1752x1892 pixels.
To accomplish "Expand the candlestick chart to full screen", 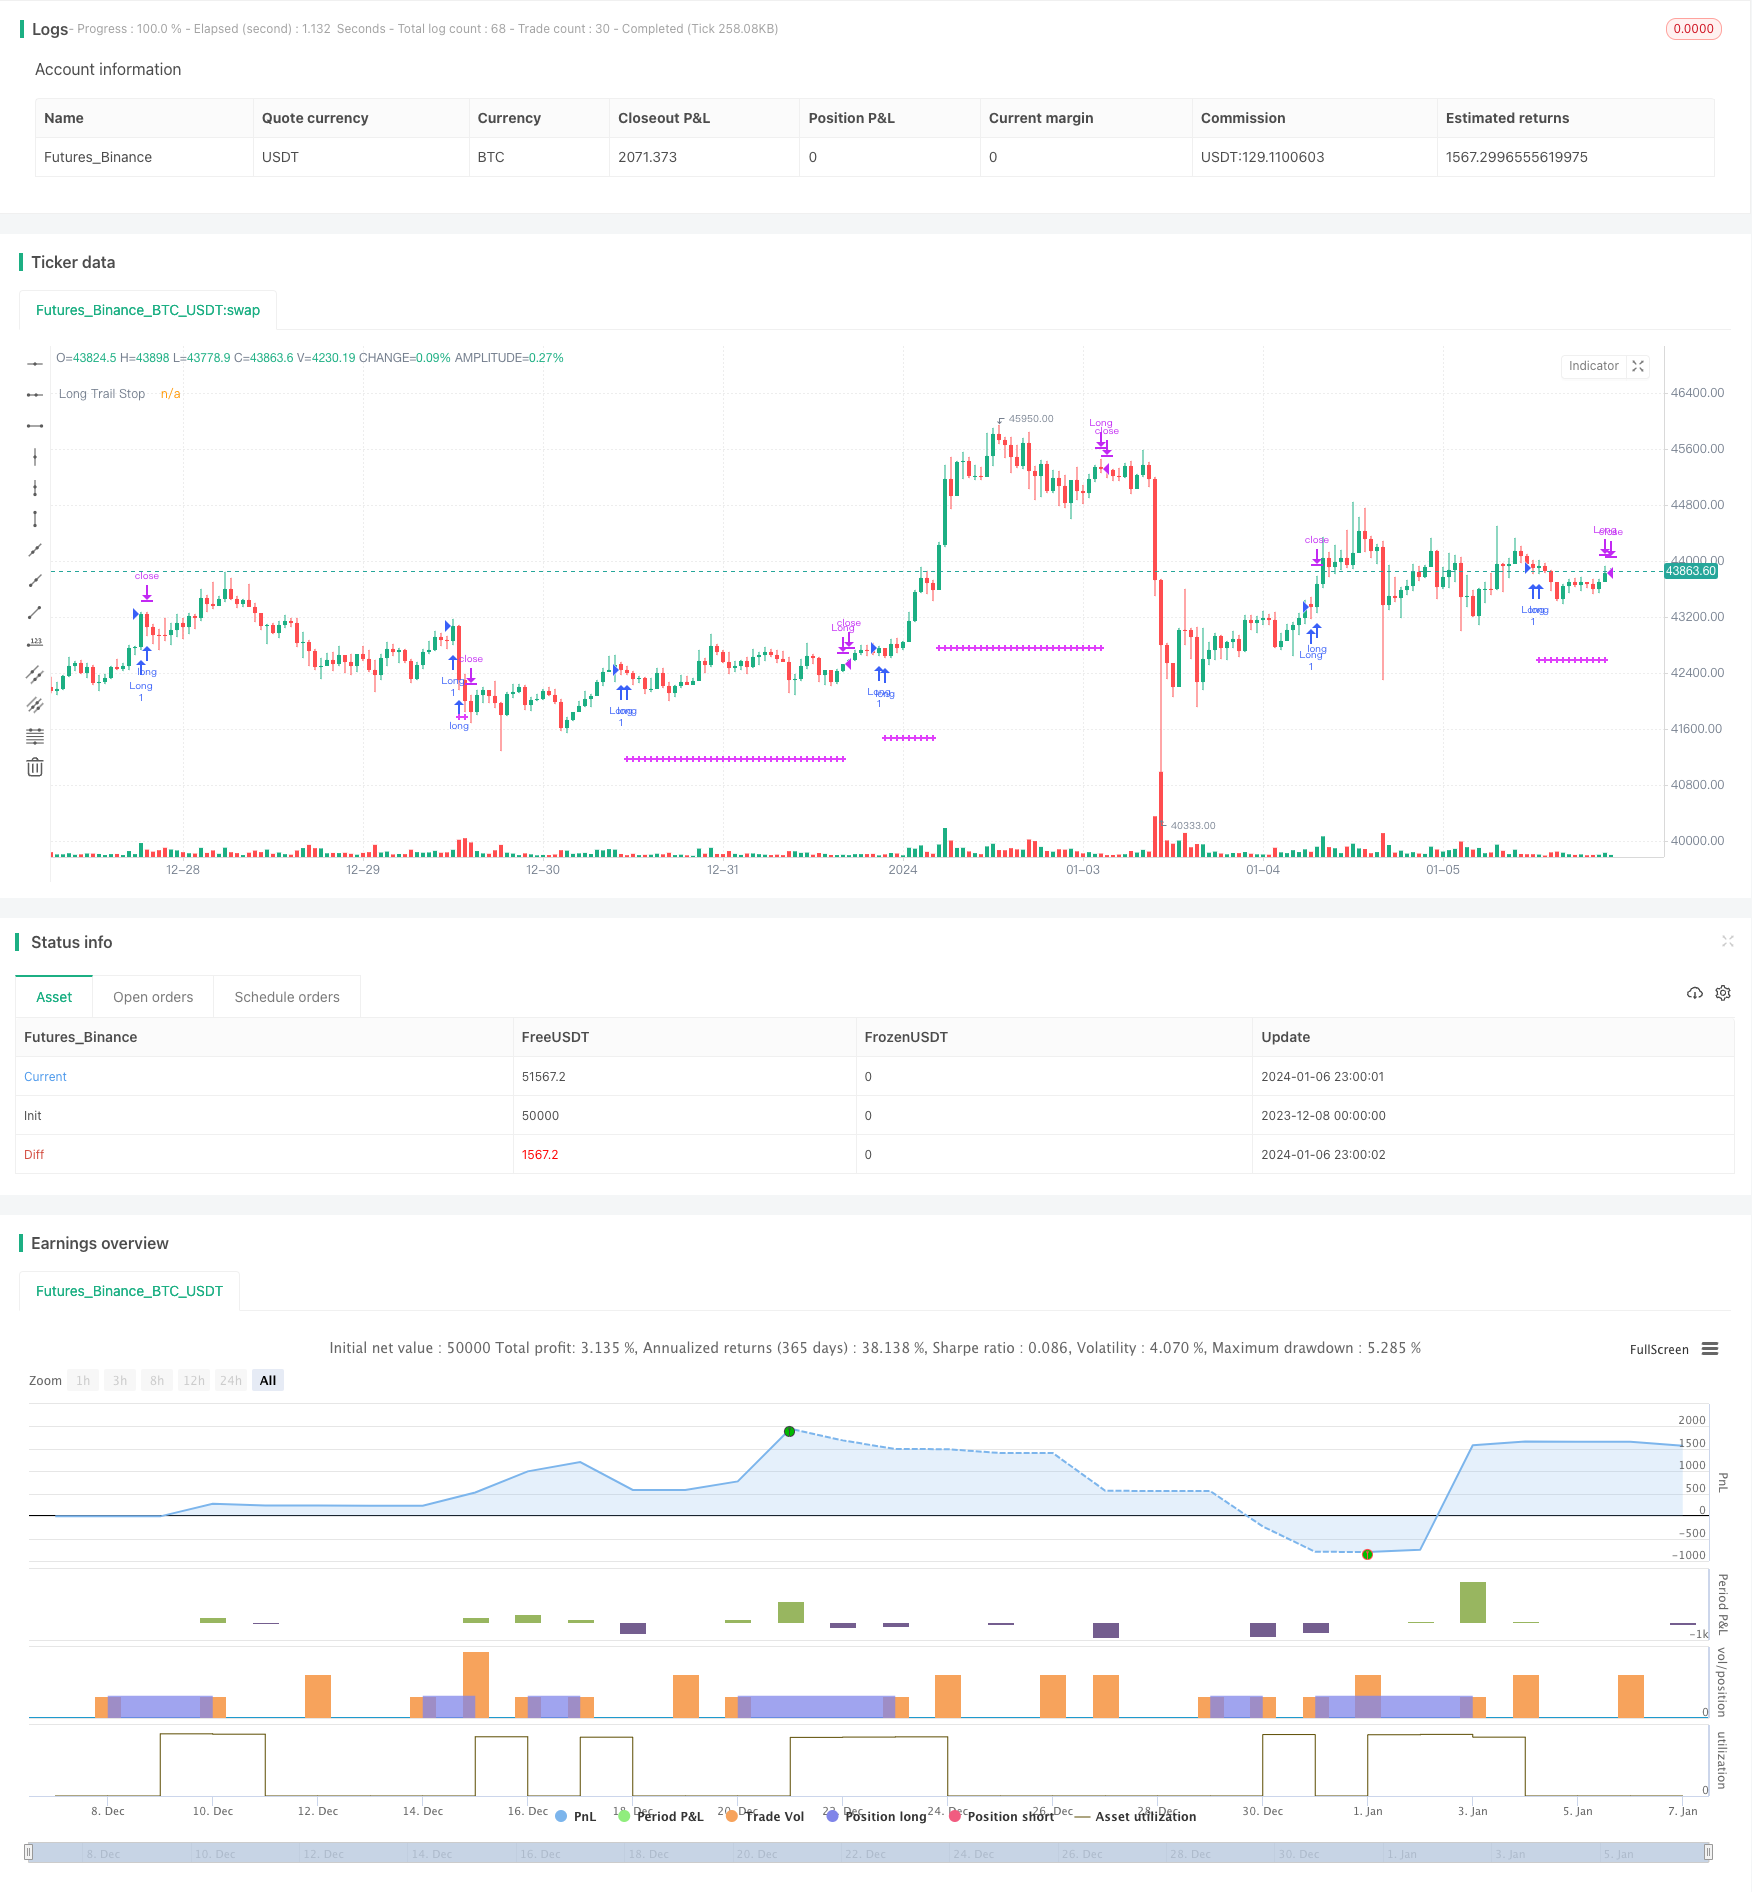I will pos(1638,366).
